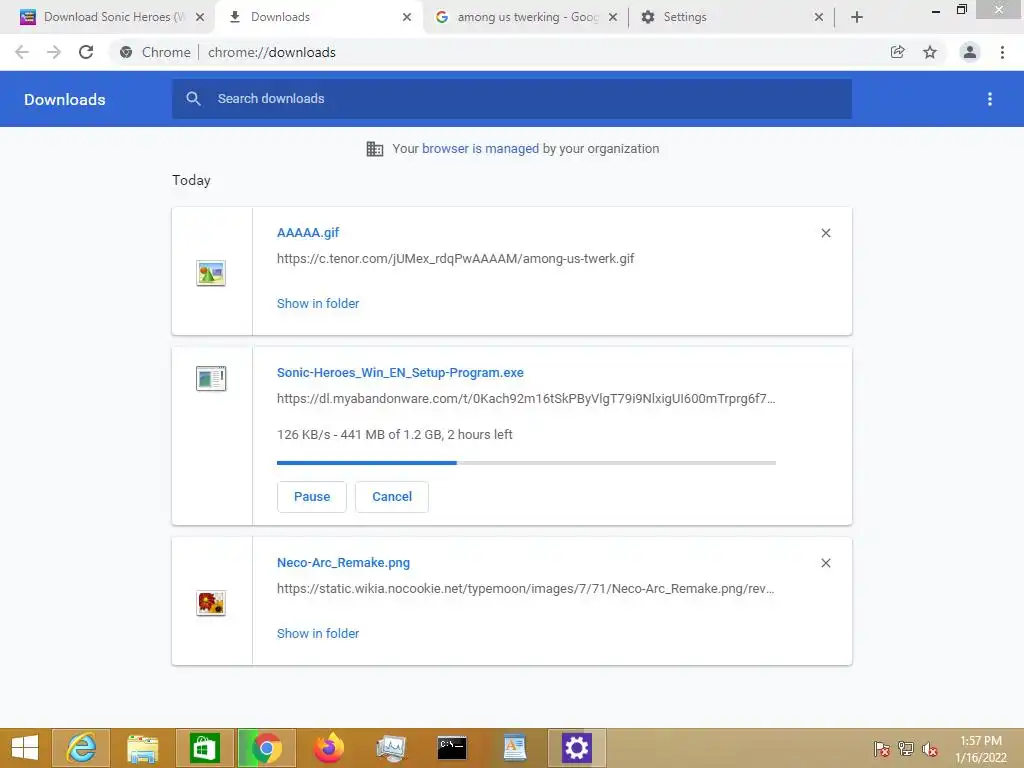Open the Windows Store taskbar icon
1024x768 pixels.
(204, 748)
